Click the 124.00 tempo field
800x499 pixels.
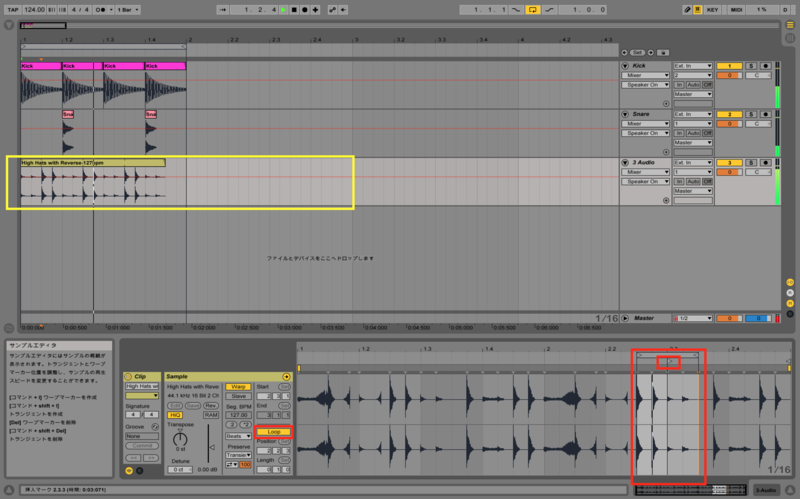click(34, 10)
